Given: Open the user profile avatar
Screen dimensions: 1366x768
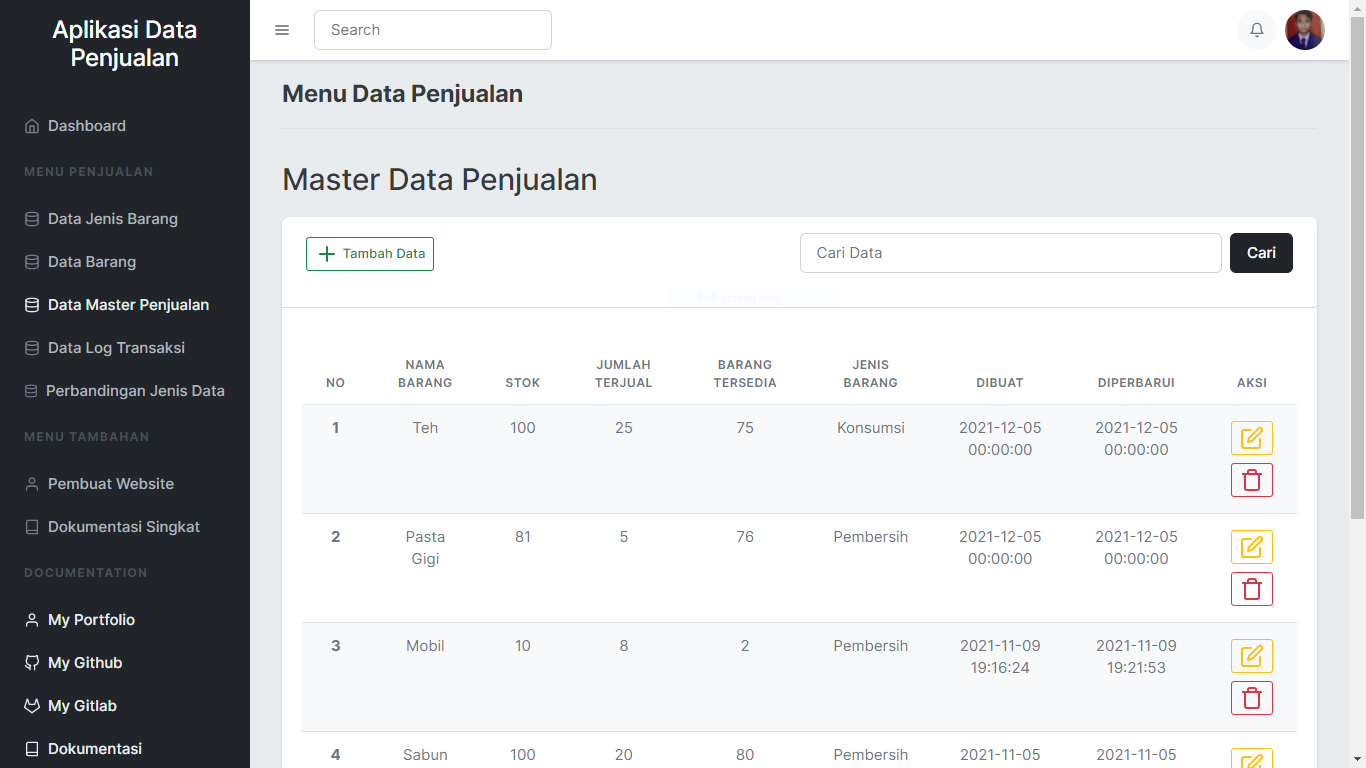Looking at the screenshot, I should click(x=1305, y=30).
